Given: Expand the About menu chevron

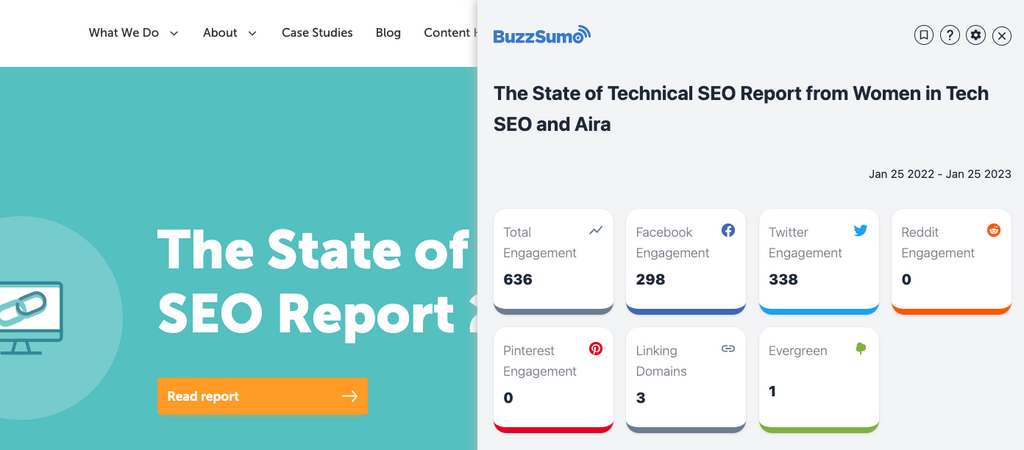Looking at the screenshot, I should pos(252,33).
